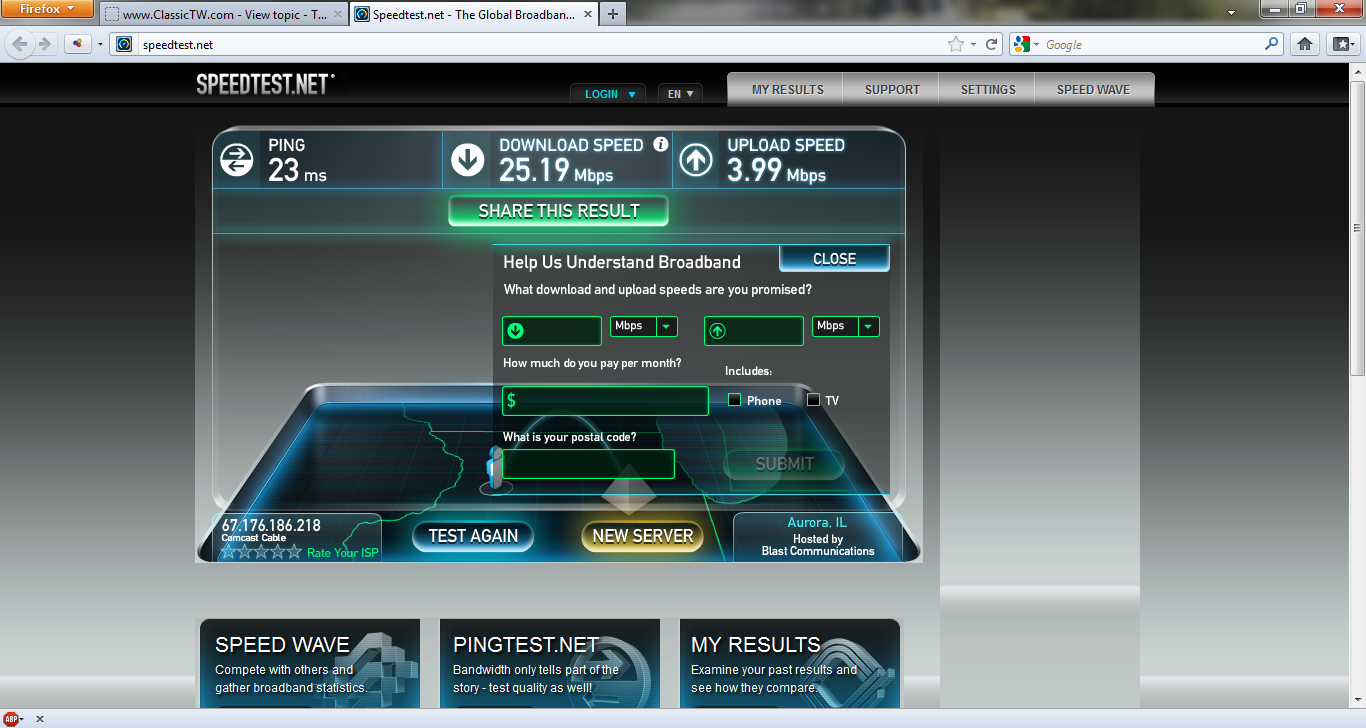Click the SUBMIT button
The width and height of the screenshot is (1366, 728).
pyautogui.click(x=784, y=463)
